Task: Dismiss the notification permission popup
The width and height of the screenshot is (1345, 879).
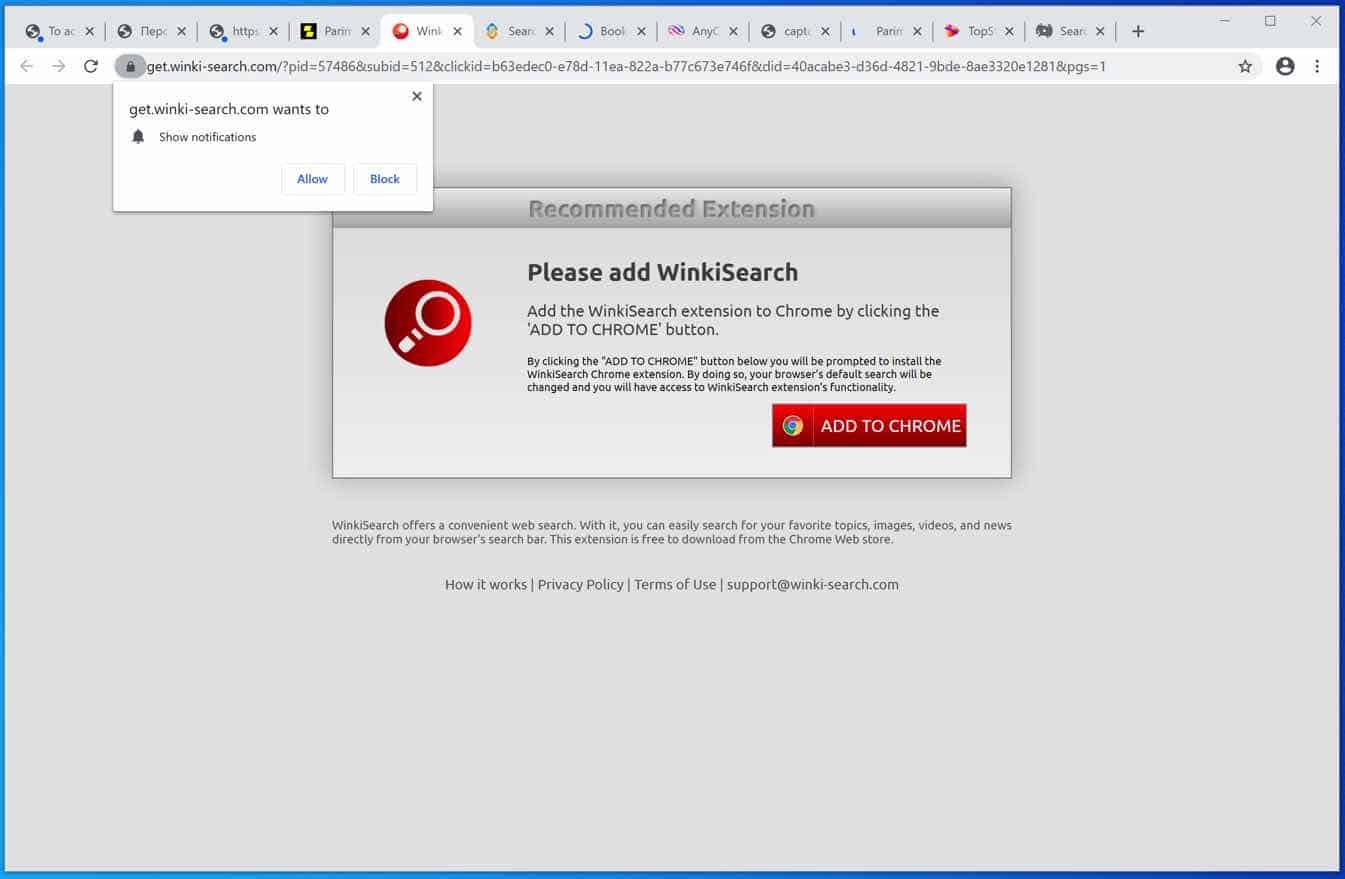Action: [x=417, y=96]
